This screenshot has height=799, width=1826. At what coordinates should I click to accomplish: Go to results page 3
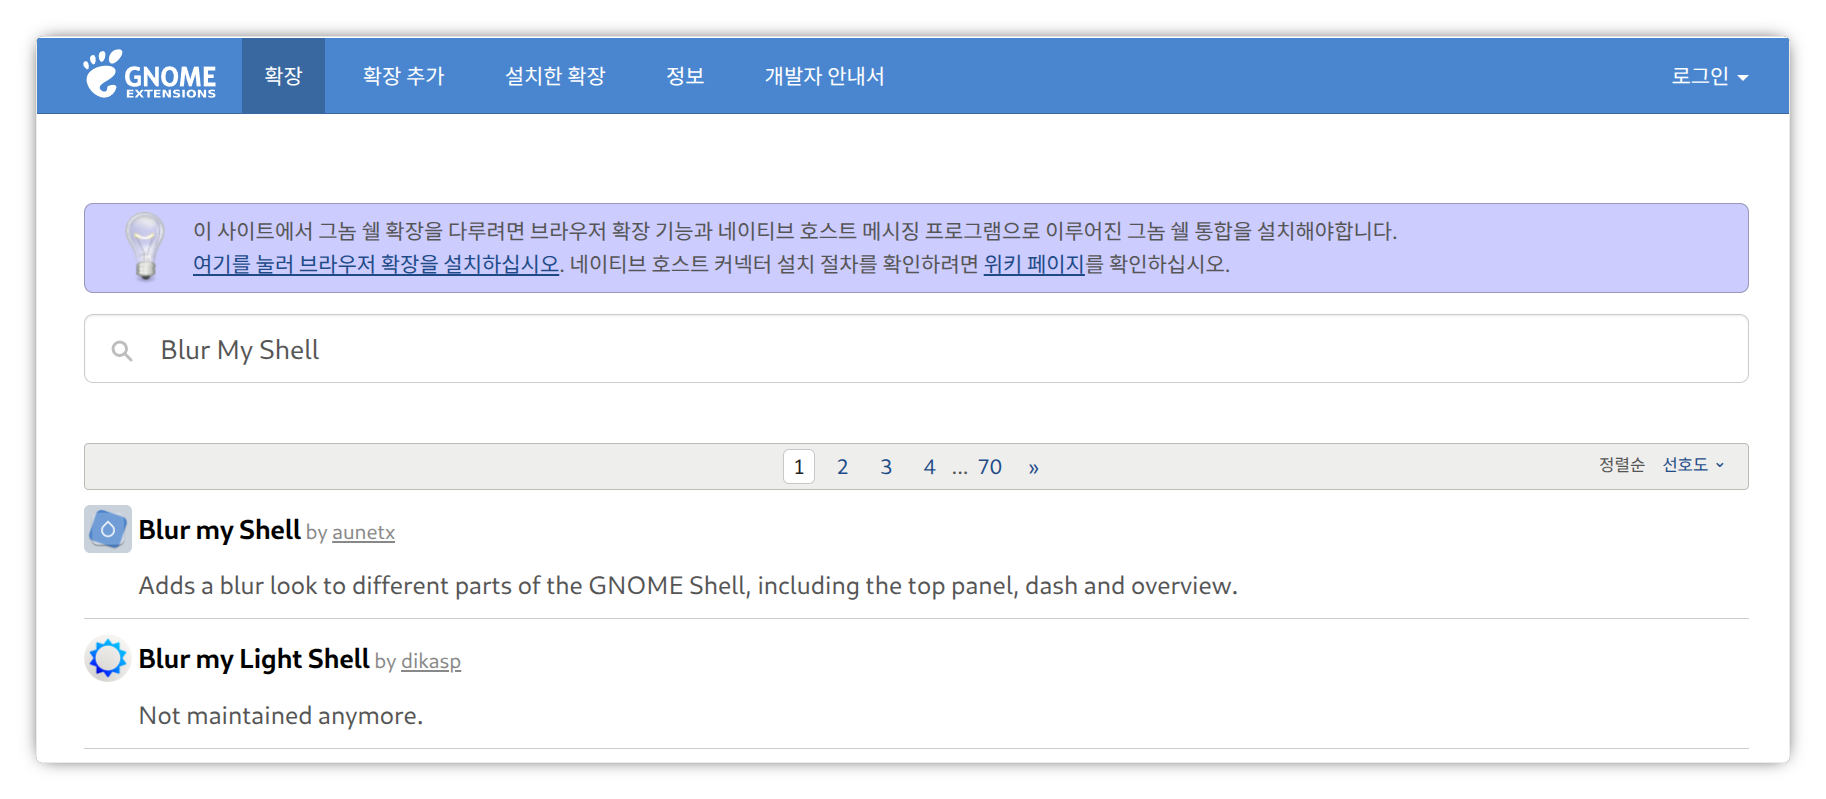(x=886, y=467)
